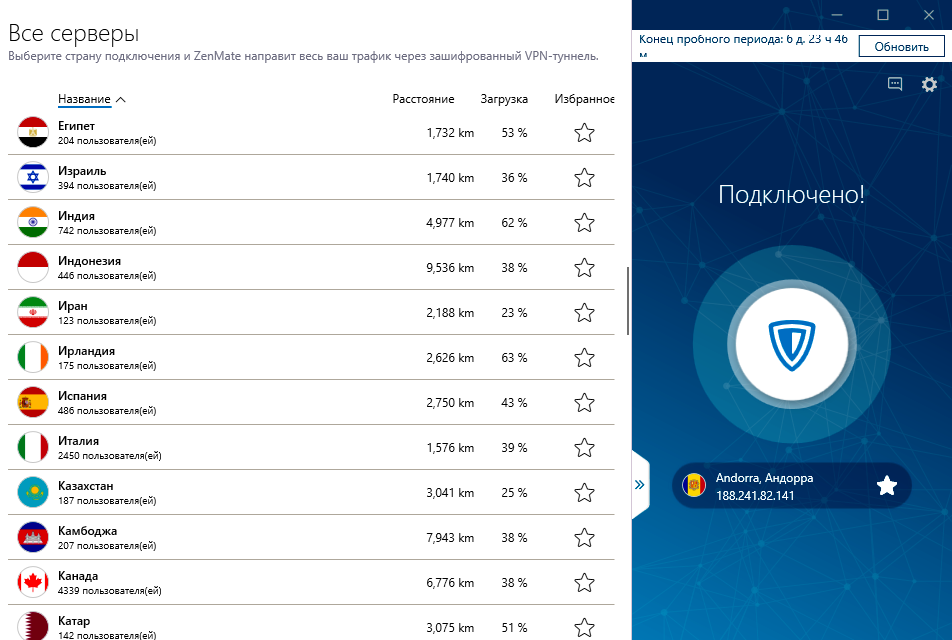Choose the Испания server name
This screenshot has width=952, height=640.
[x=83, y=395]
